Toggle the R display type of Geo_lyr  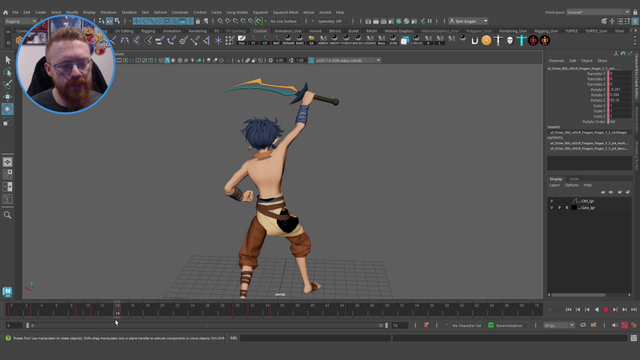coord(567,208)
